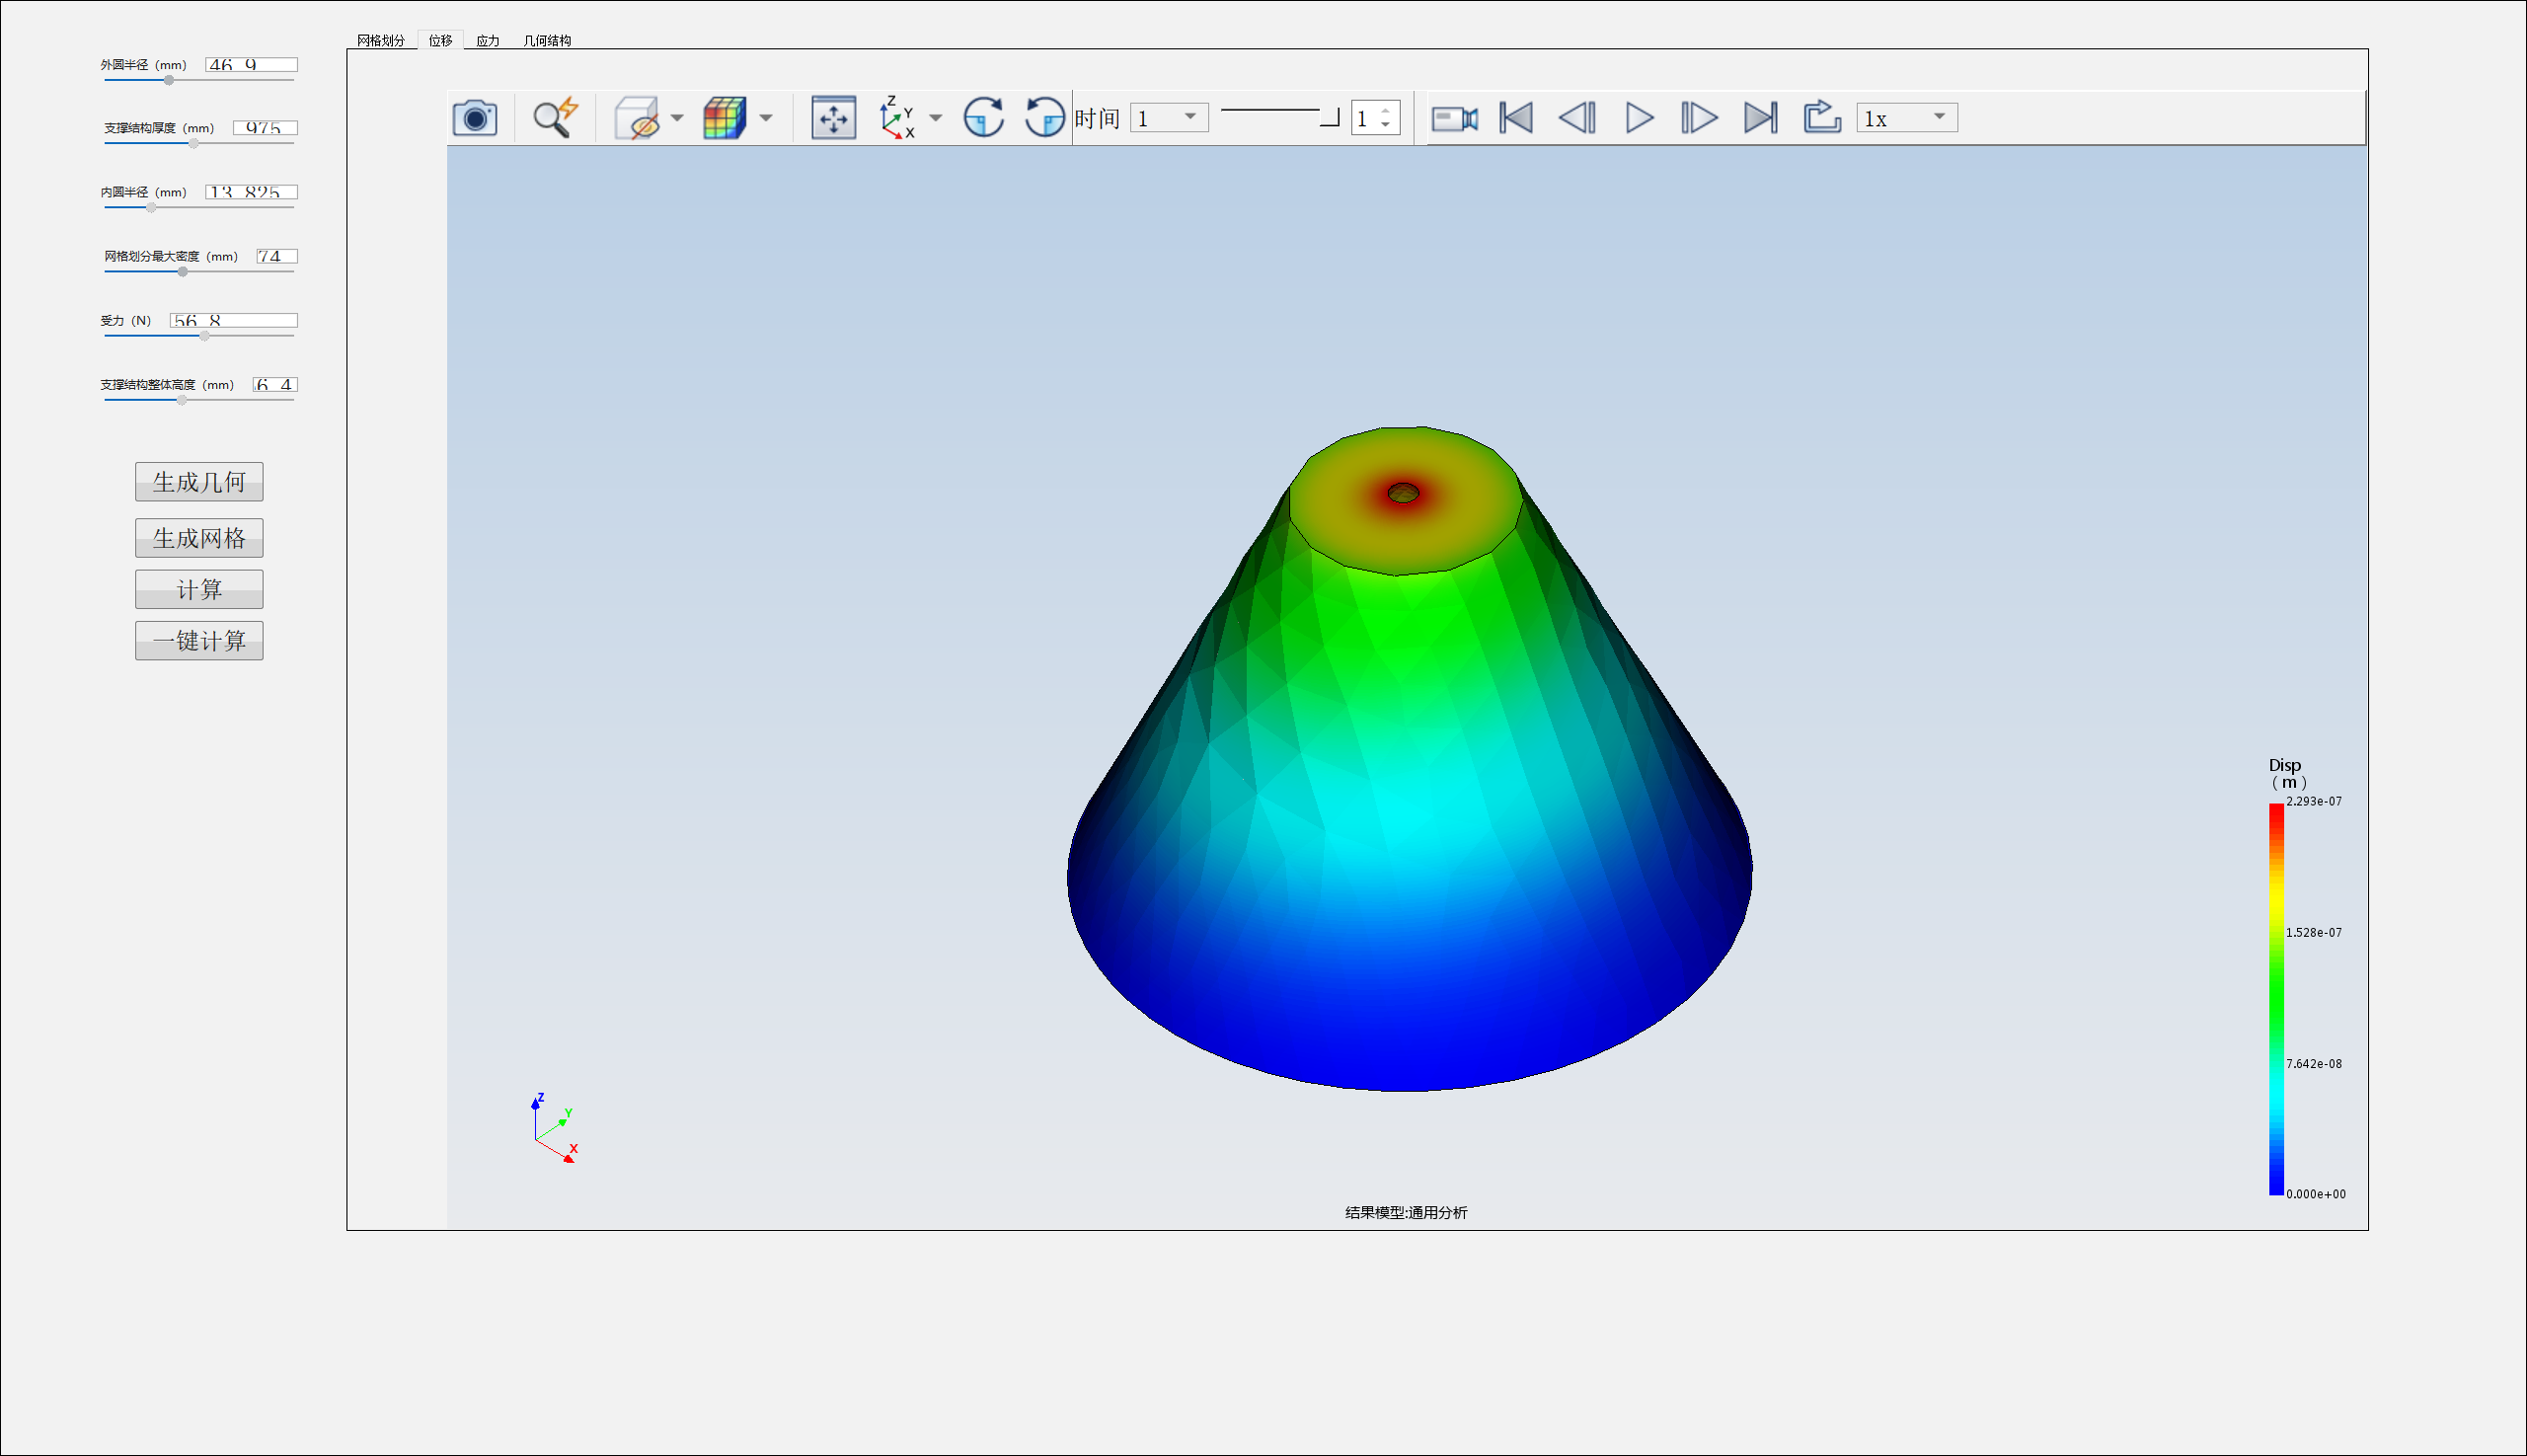Take a snapshot with the camera icon
Viewport: 2527px width, 1456px height.
point(475,118)
